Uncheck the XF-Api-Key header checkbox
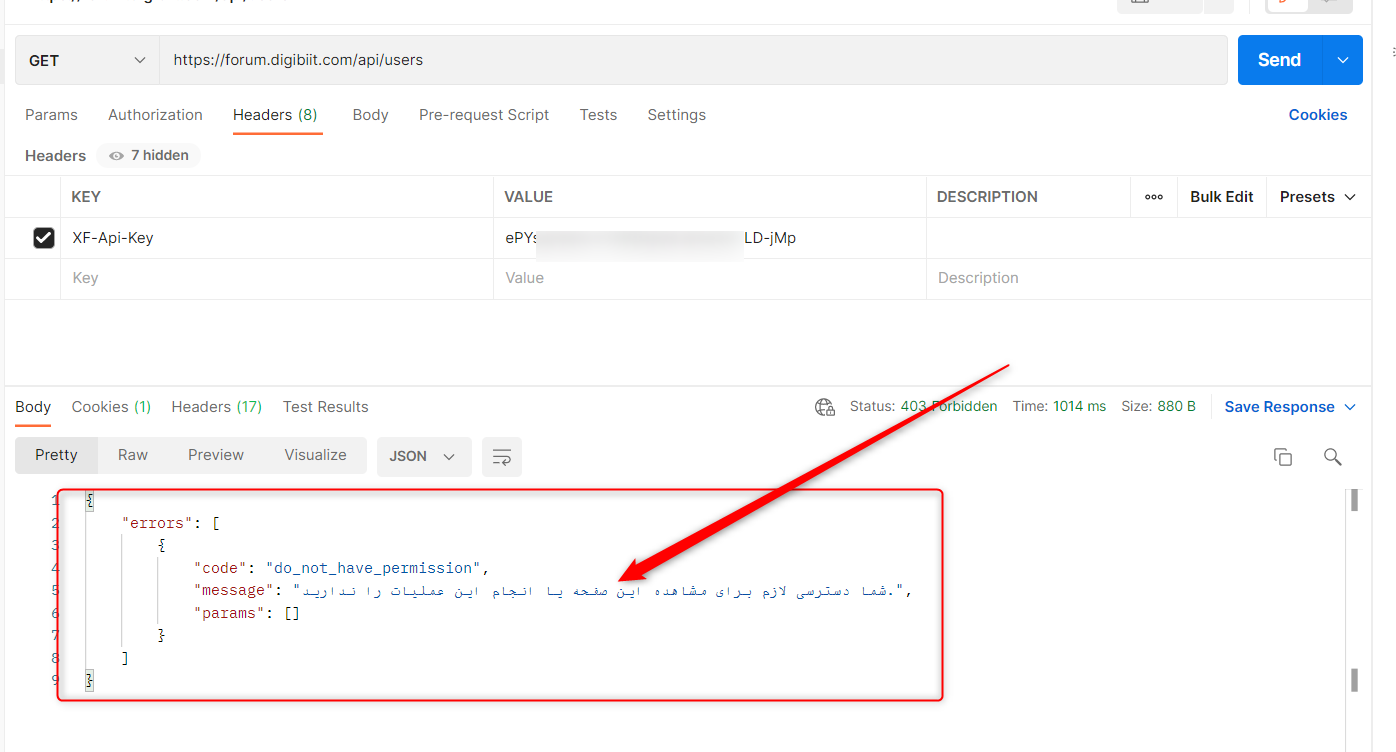 pos(44,238)
